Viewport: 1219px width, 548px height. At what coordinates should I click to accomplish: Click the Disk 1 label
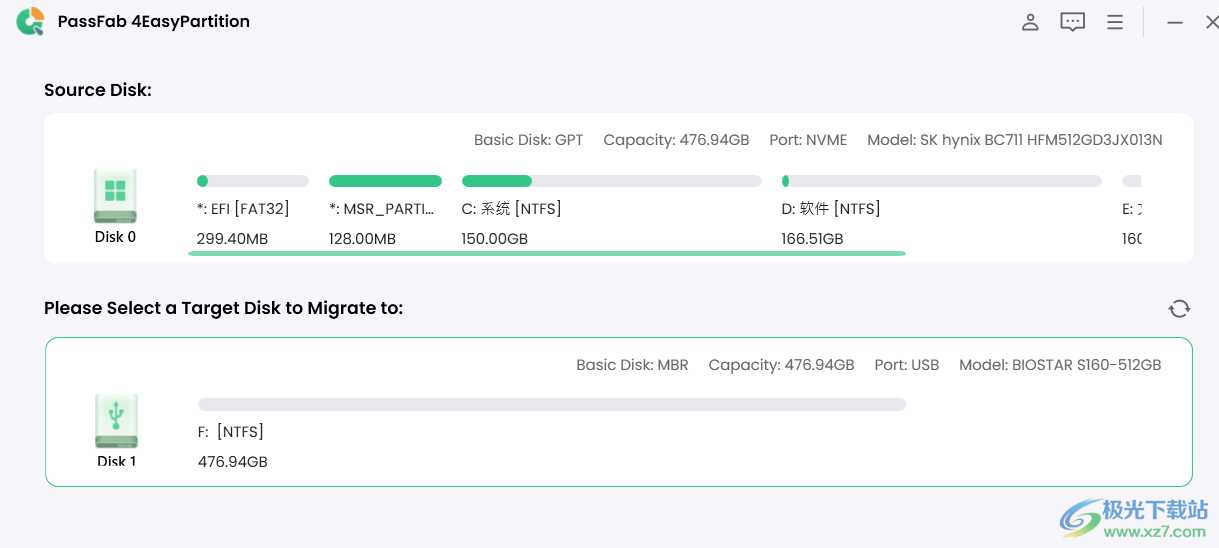[x=116, y=461]
